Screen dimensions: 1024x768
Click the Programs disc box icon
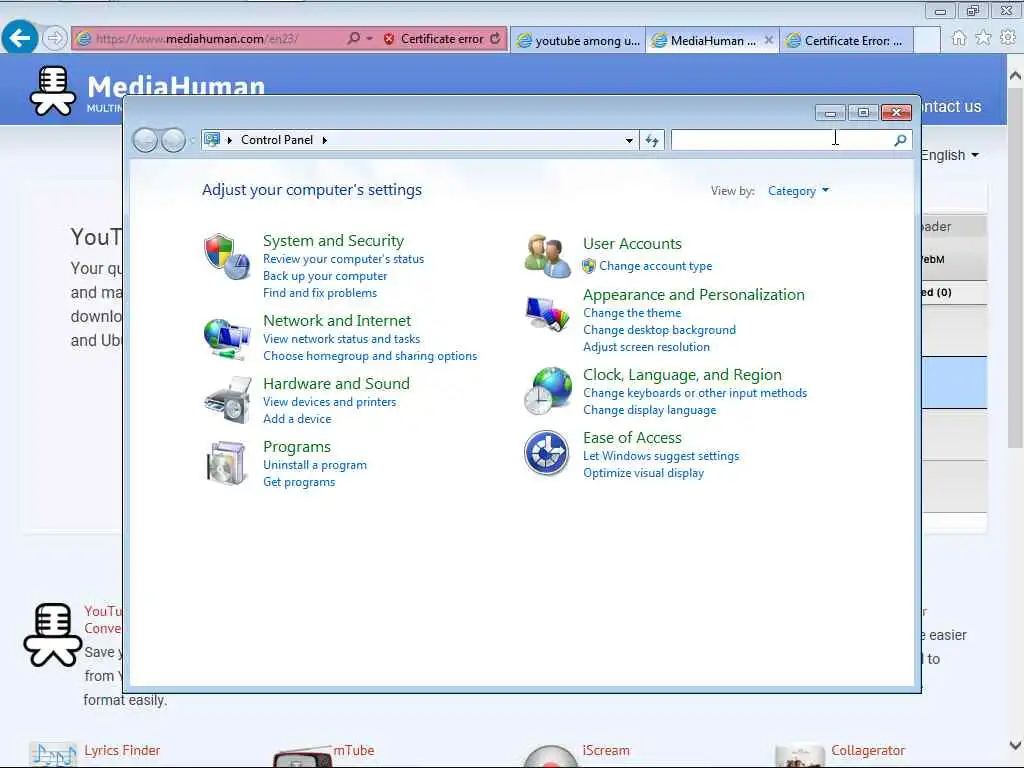227,463
